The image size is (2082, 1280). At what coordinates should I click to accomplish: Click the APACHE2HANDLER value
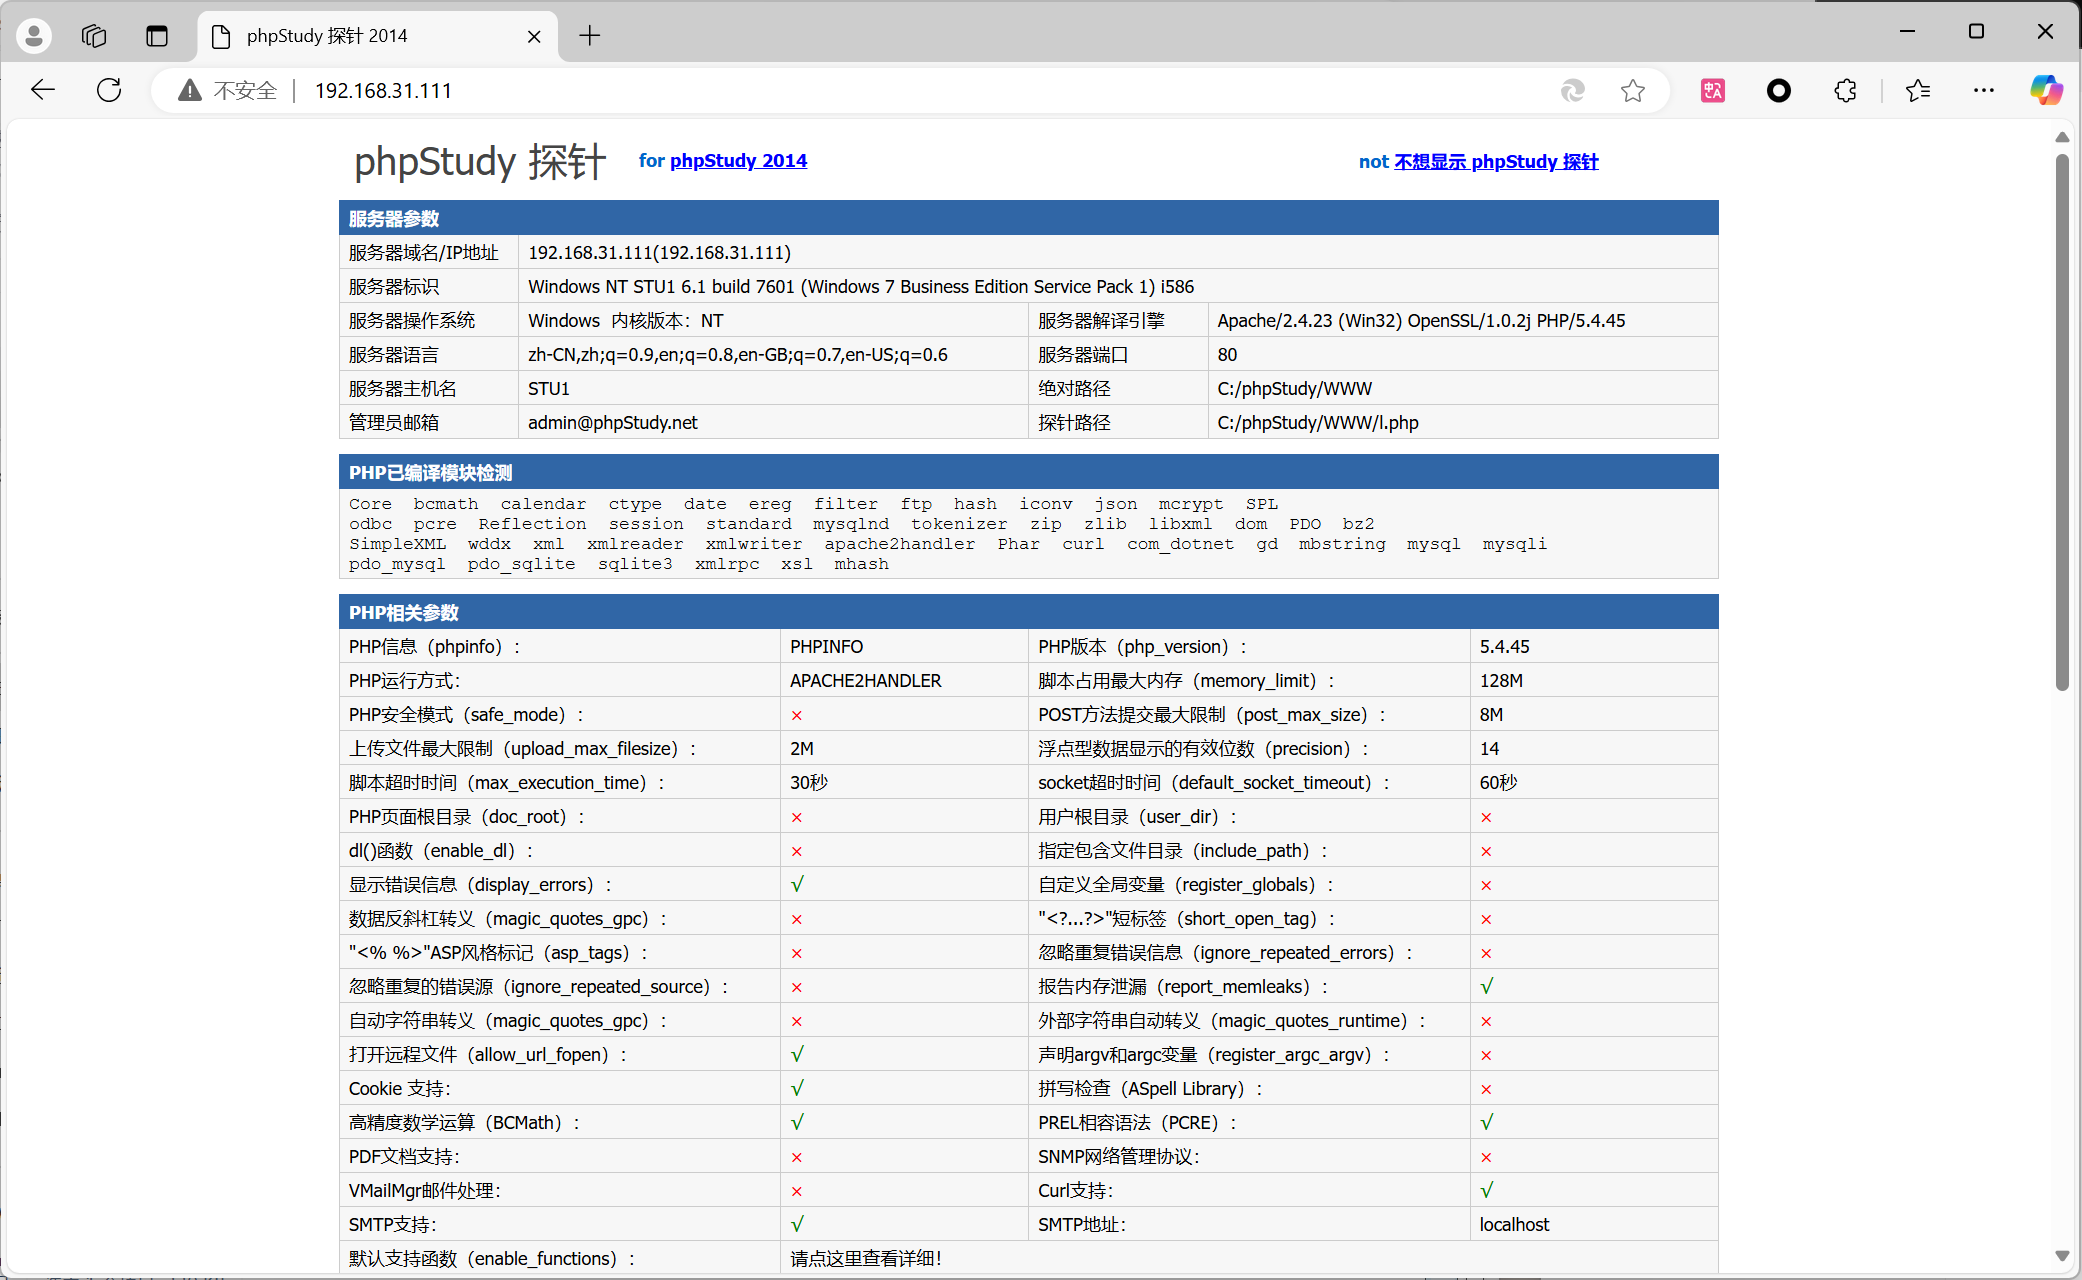(866, 681)
